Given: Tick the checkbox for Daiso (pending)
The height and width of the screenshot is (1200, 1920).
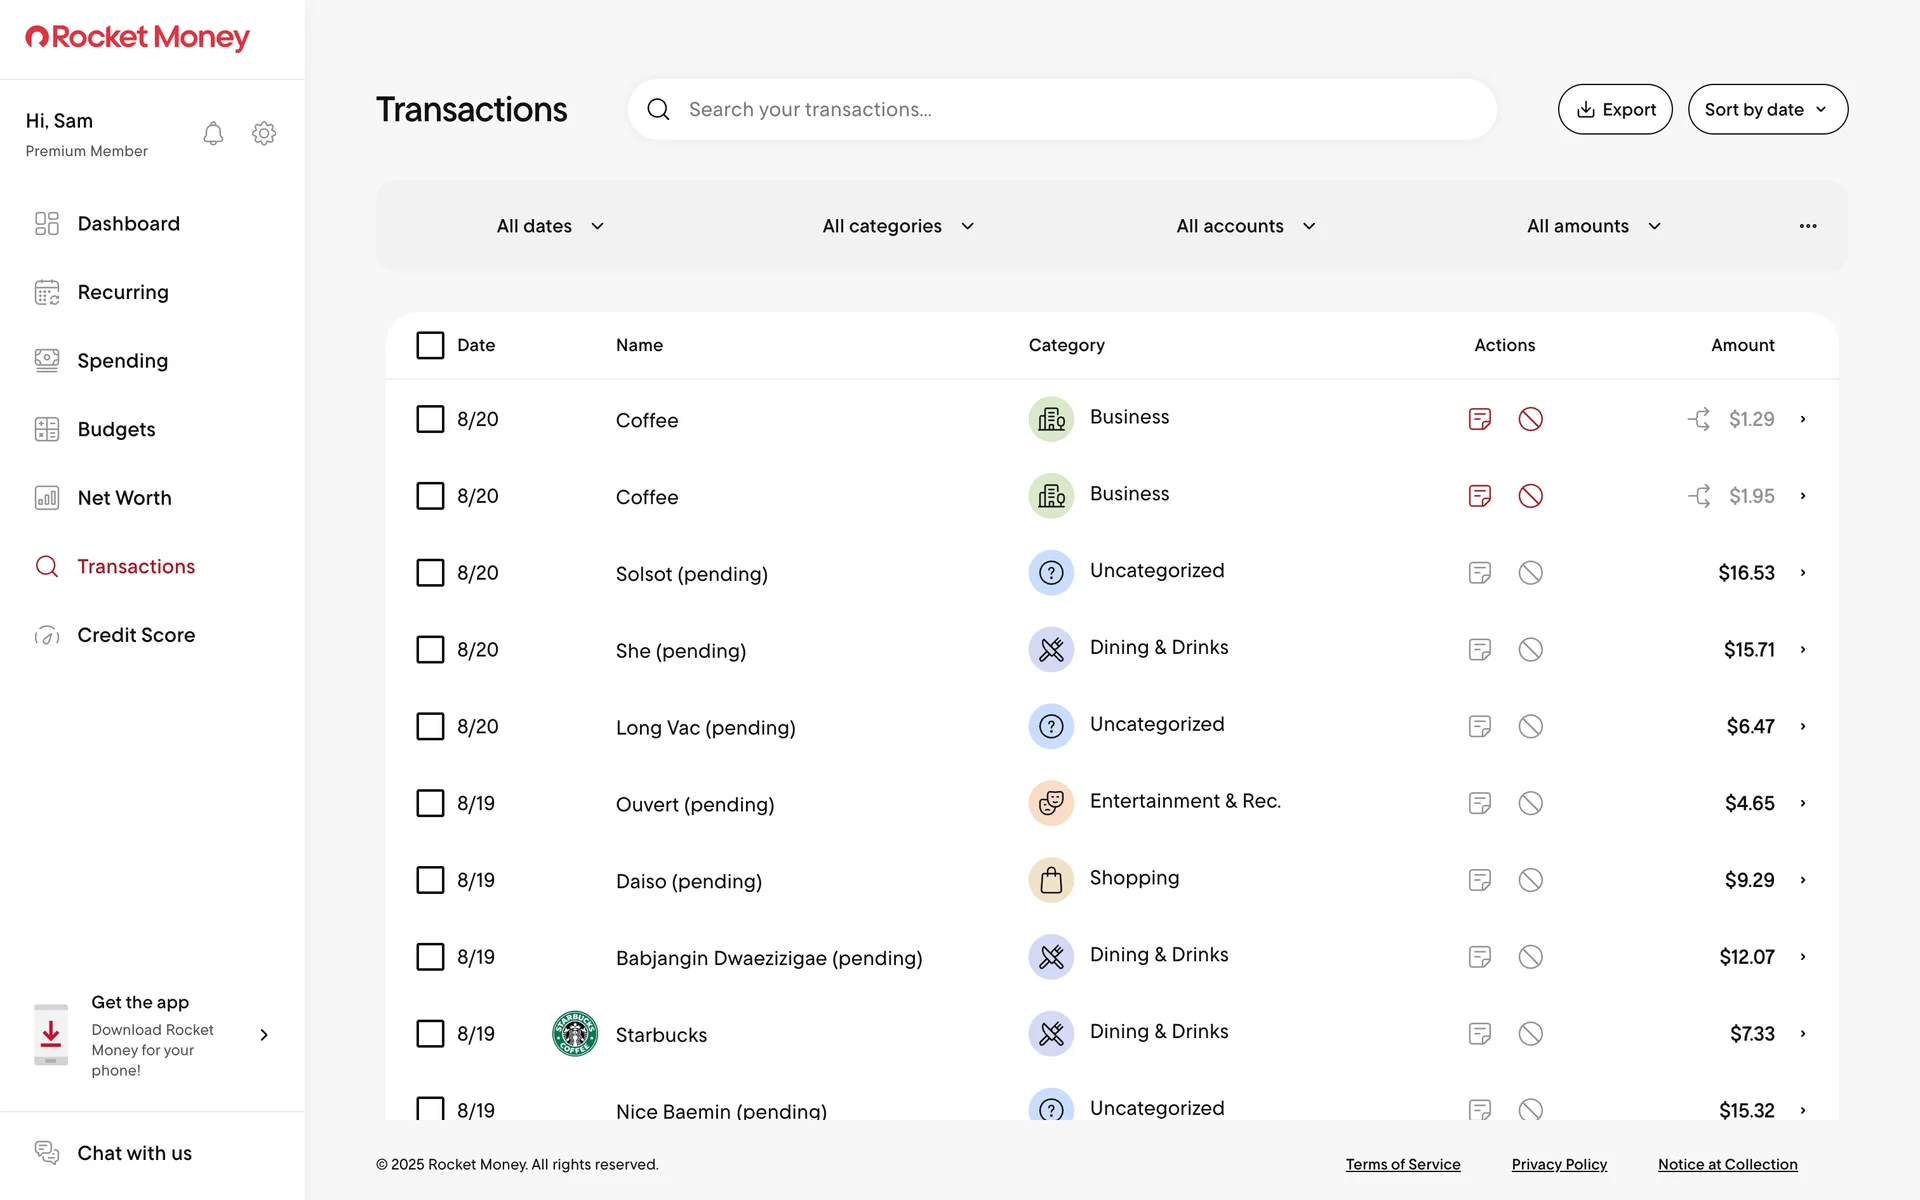Looking at the screenshot, I should [x=430, y=880].
